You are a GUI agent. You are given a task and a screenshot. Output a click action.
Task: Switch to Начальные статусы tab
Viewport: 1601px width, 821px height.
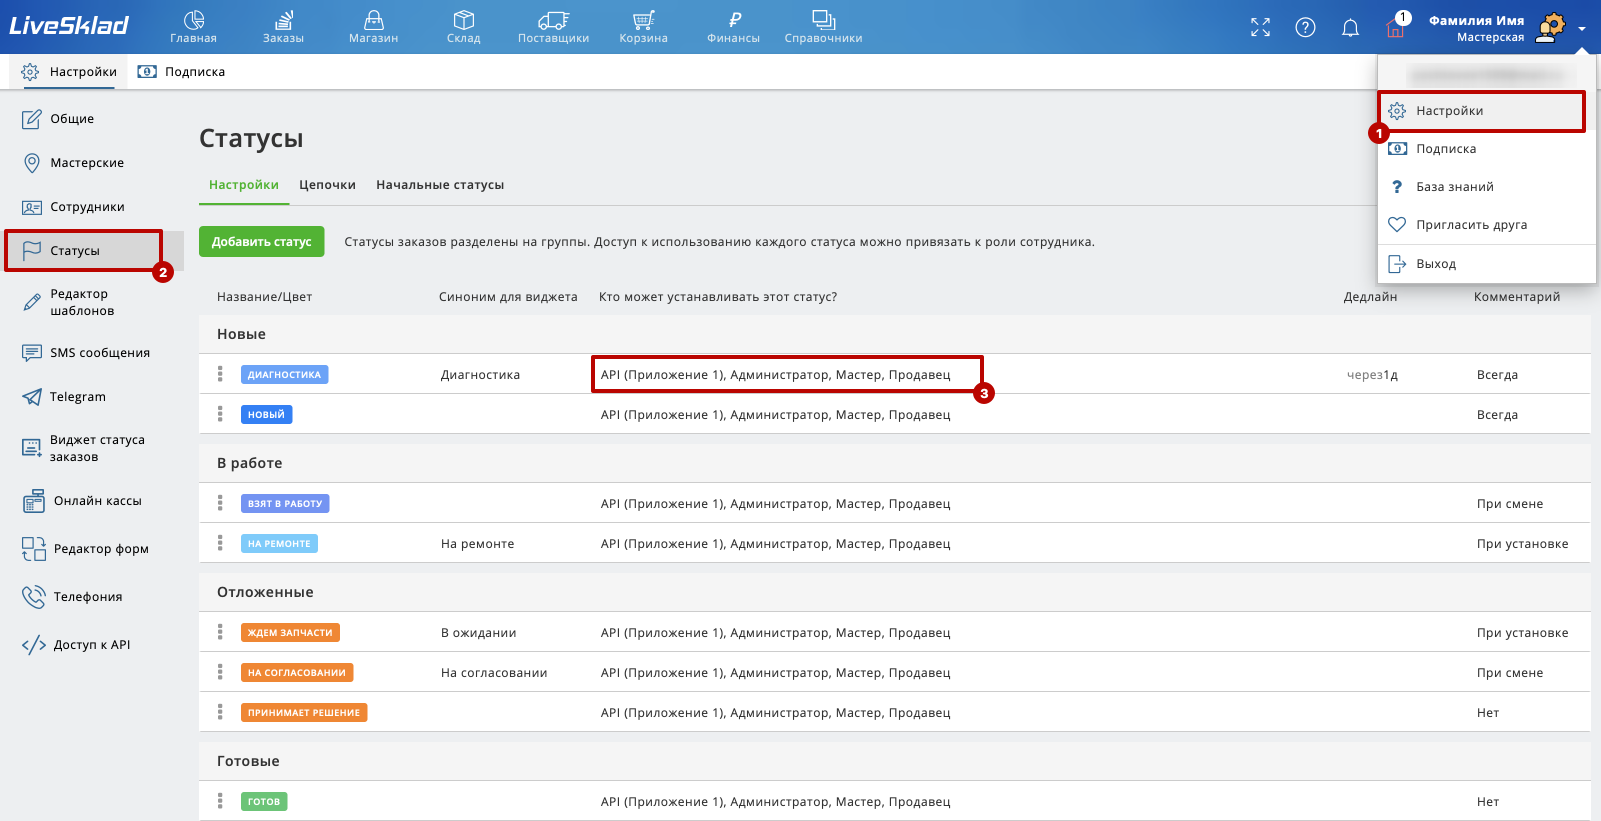point(440,185)
